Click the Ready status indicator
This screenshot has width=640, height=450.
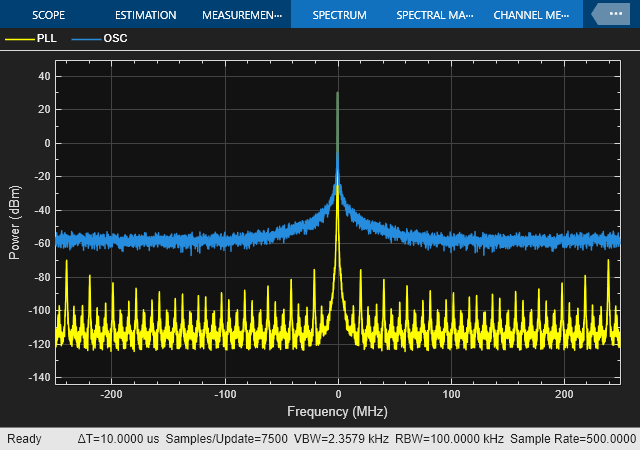24,439
